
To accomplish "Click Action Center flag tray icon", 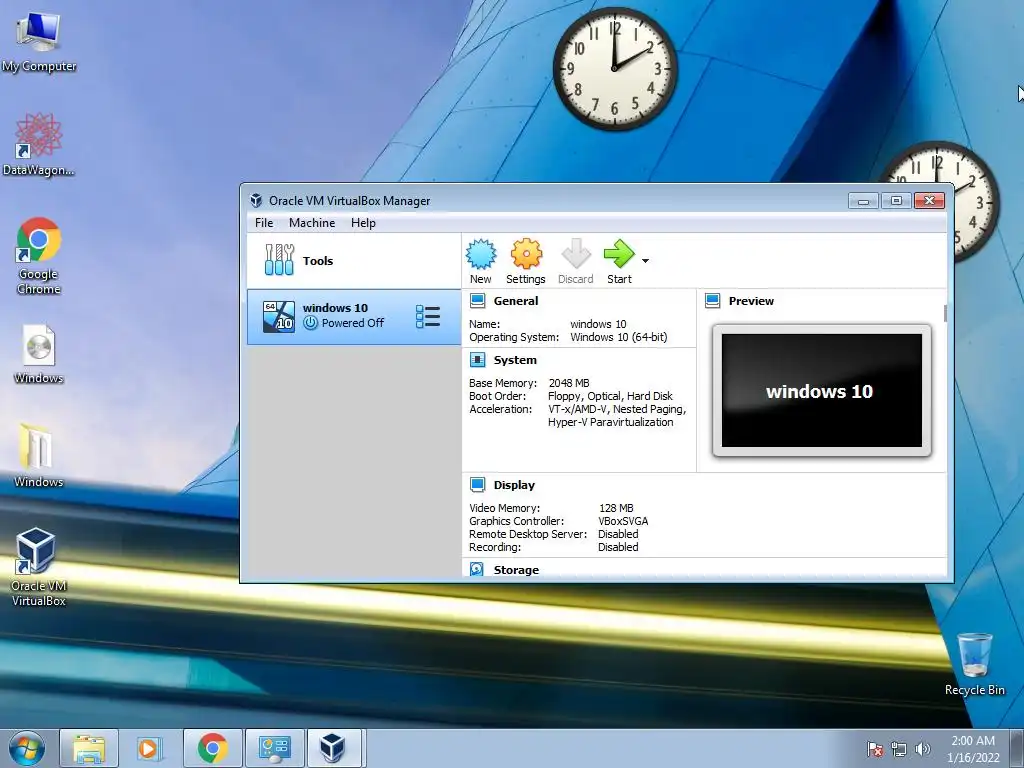I will [x=874, y=749].
